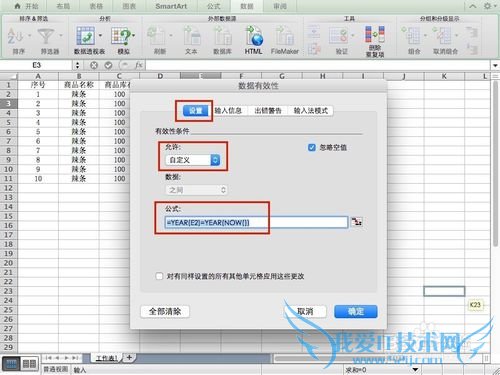Select the Error Alert (出错警告) tab
The image size is (500, 375).
tap(268, 111)
